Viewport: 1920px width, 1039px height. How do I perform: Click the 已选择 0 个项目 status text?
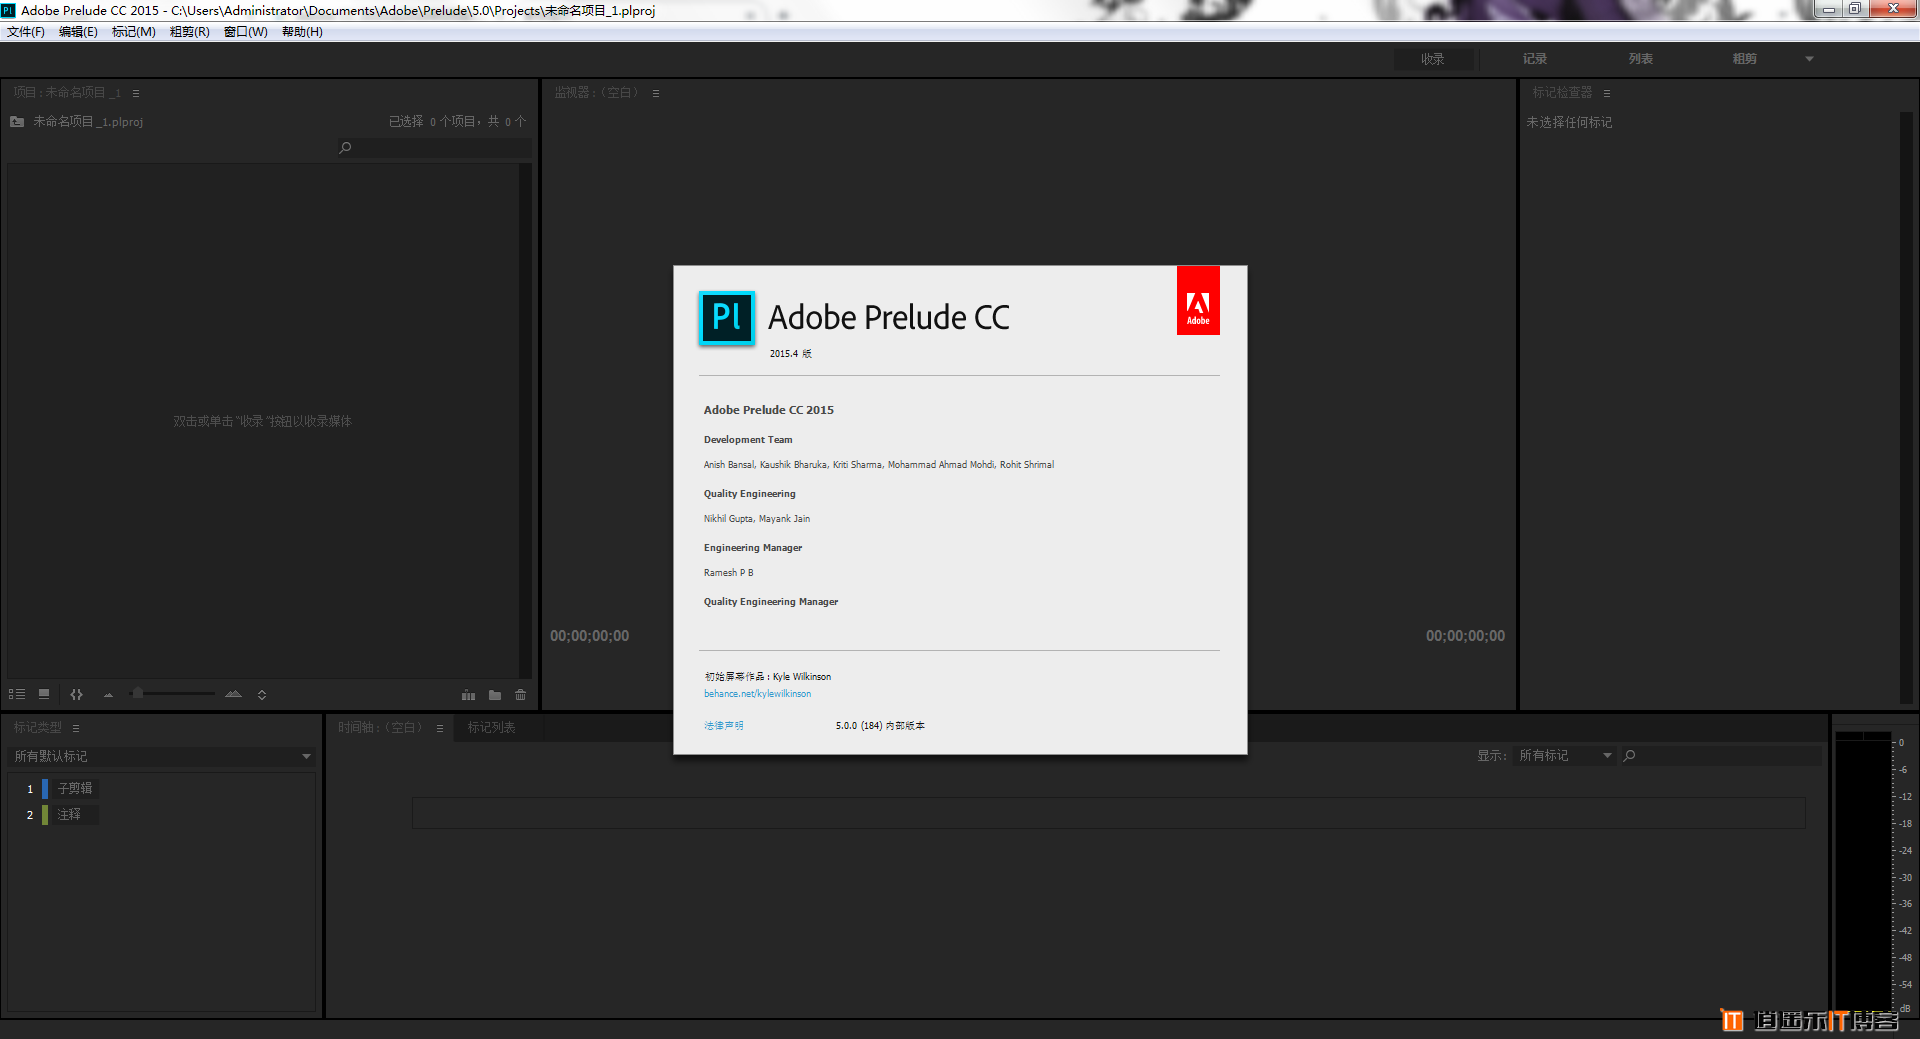[x=457, y=122]
